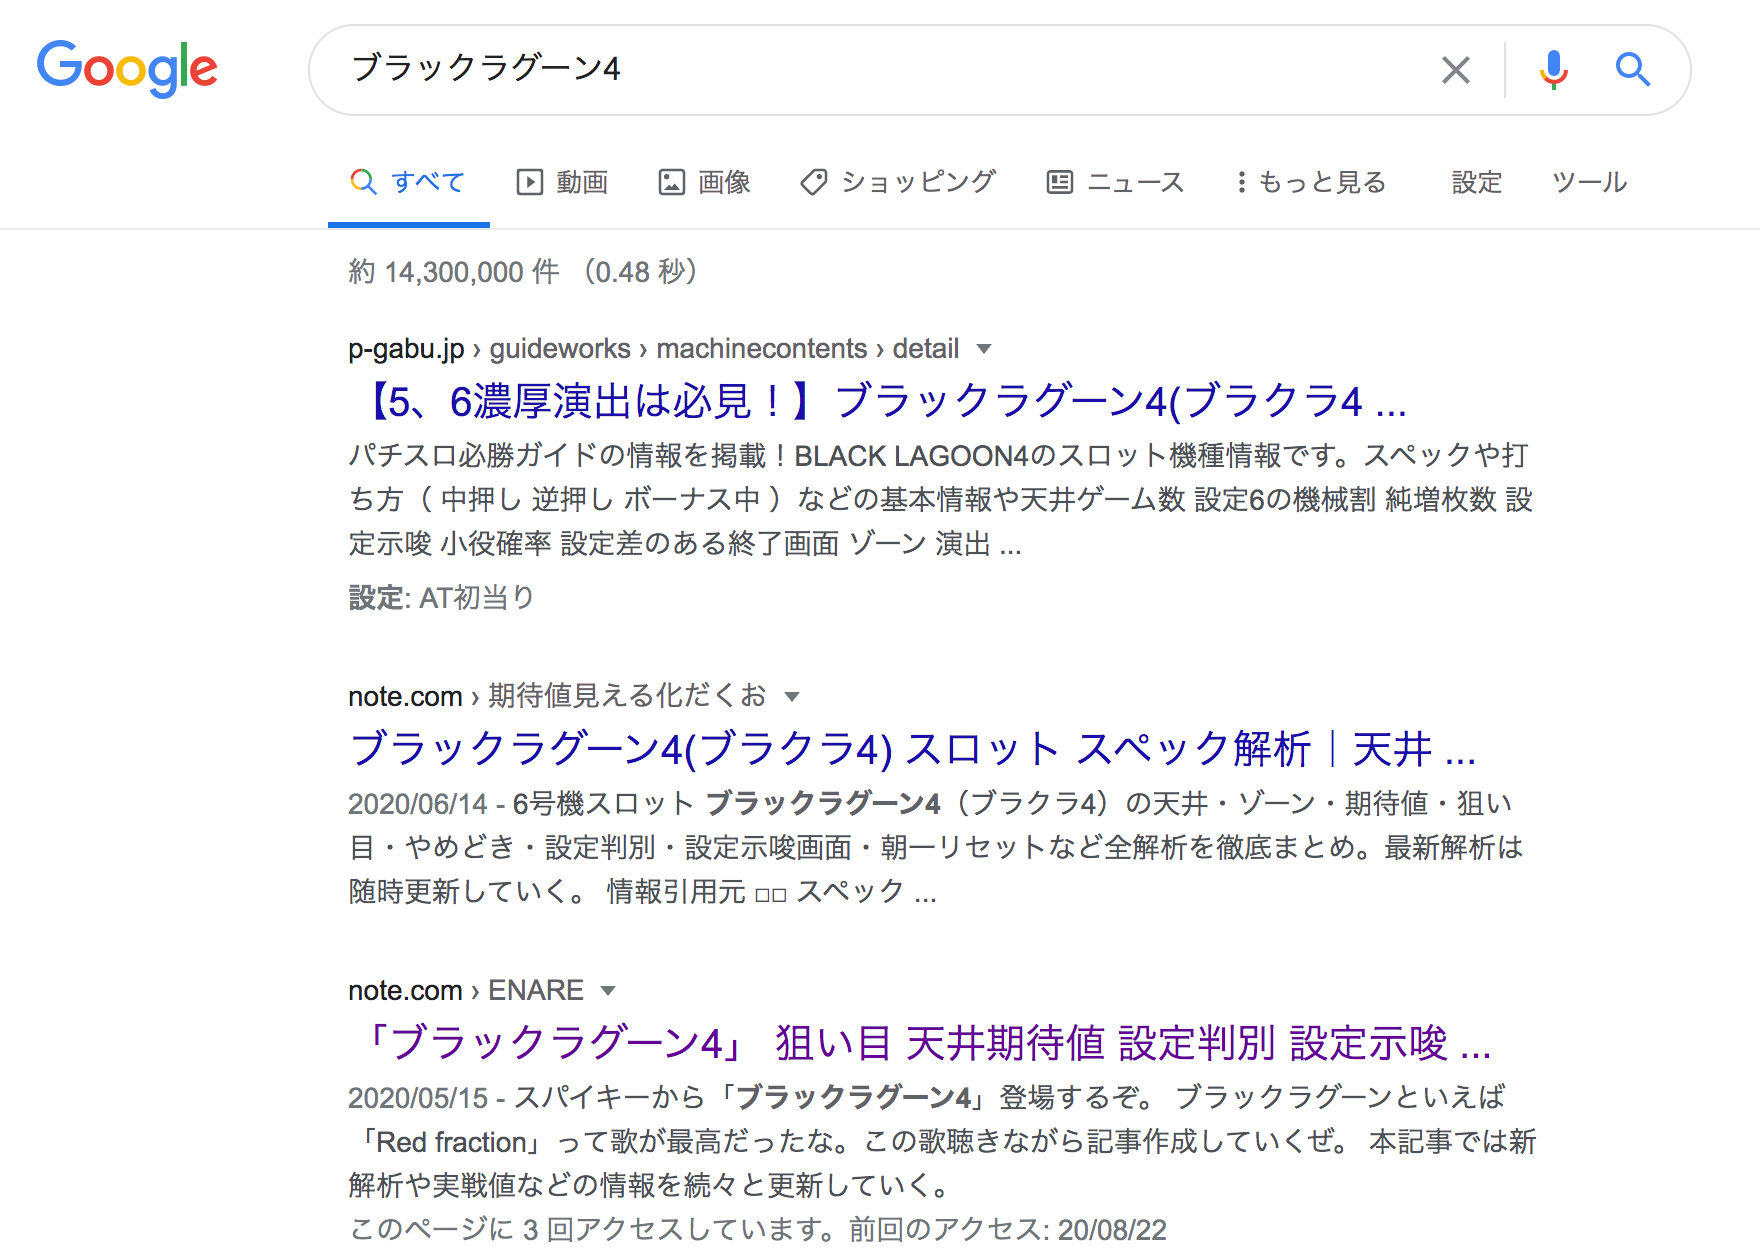Expand the arrow beside the ENARE breadcrumb
Screen dimensions: 1760x1248
[x=608, y=990]
